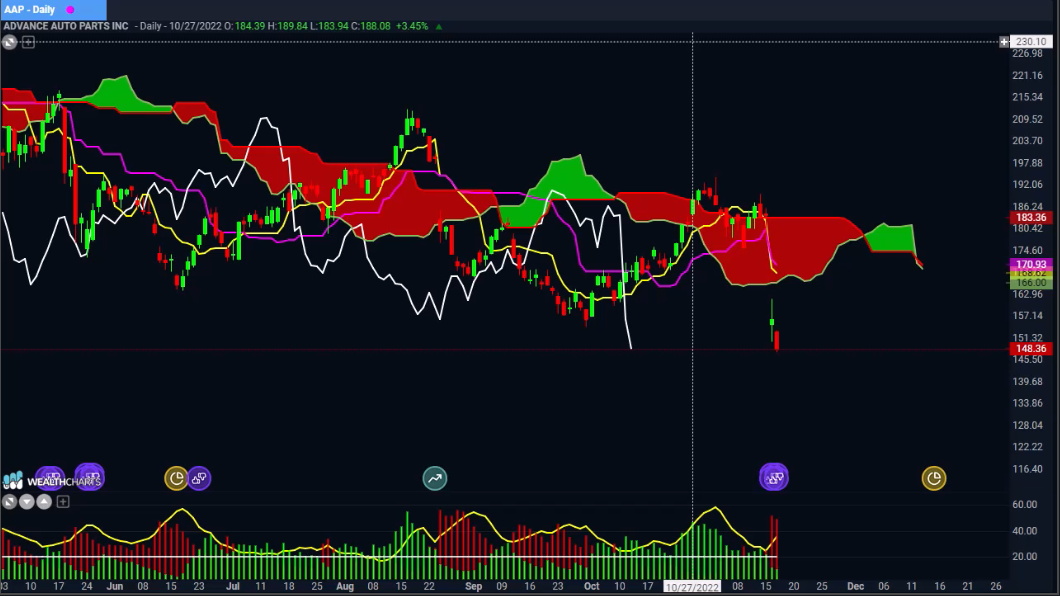Move the indicator pane down with the down arrow
The image size is (1060, 596).
click(x=27, y=501)
